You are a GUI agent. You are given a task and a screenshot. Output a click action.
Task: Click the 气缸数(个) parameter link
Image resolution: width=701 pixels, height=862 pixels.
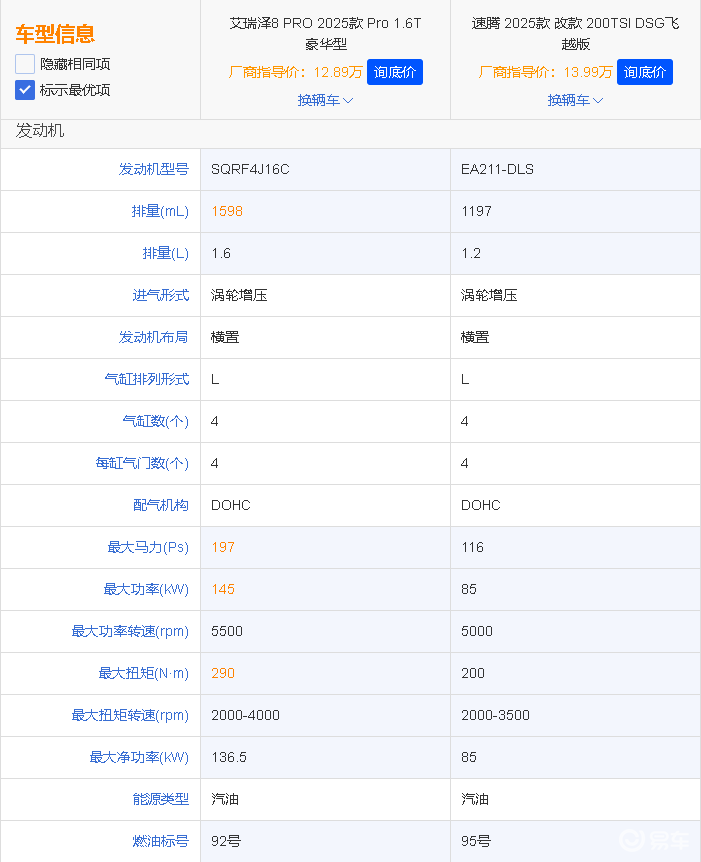pyautogui.click(x=156, y=421)
